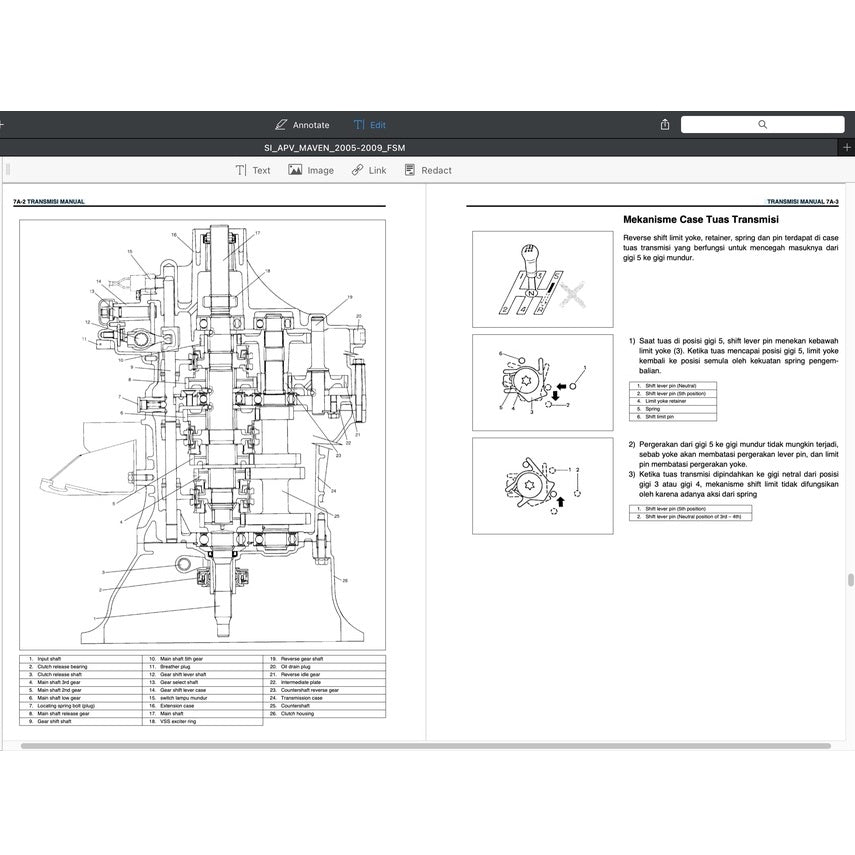Click the magnifier icon in the search bar
This screenshot has width=855, height=855.
pyautogui.click(x=763, y=124)
